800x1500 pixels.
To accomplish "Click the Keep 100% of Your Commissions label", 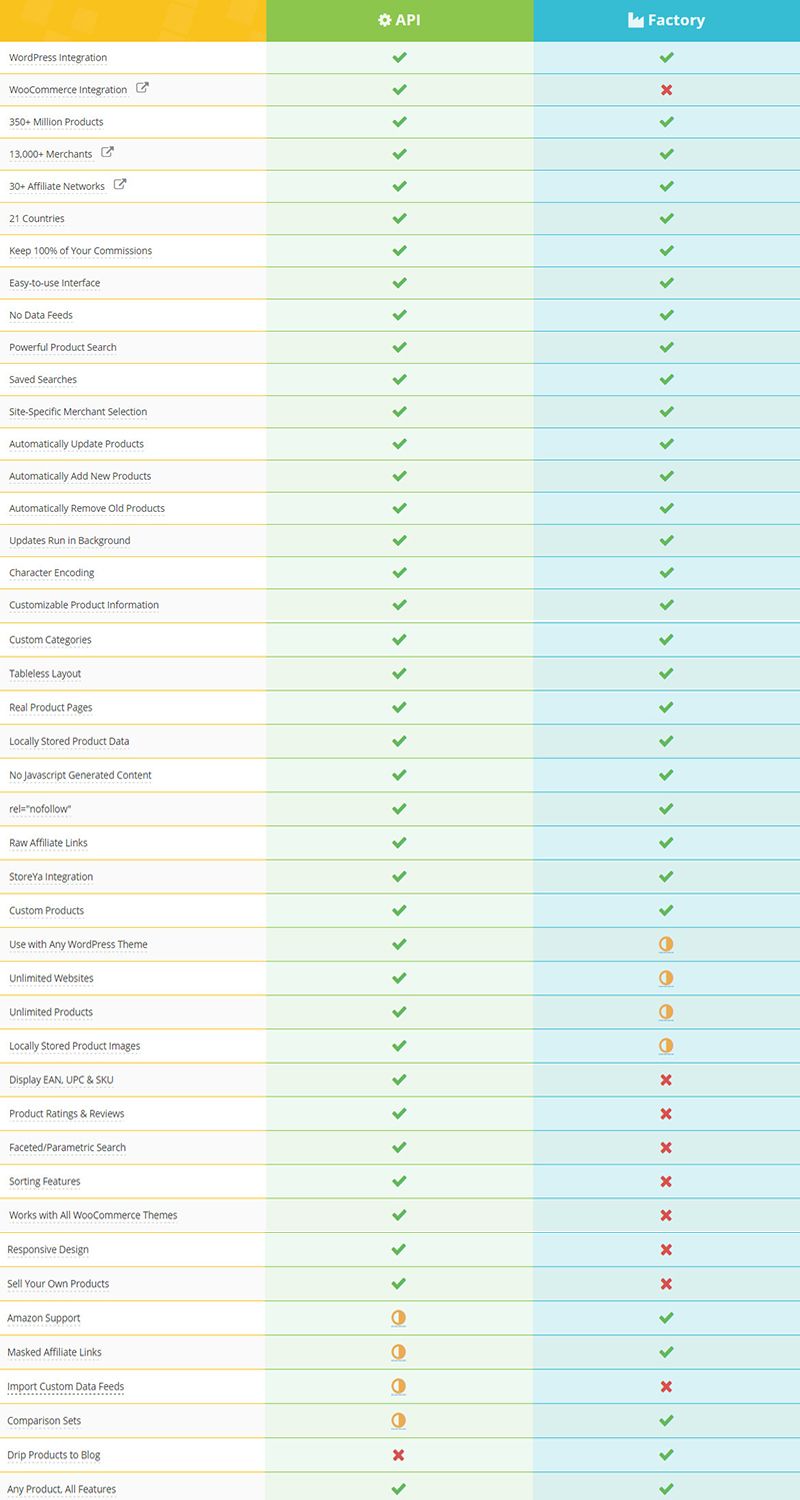I will click(x=80, y=251).
